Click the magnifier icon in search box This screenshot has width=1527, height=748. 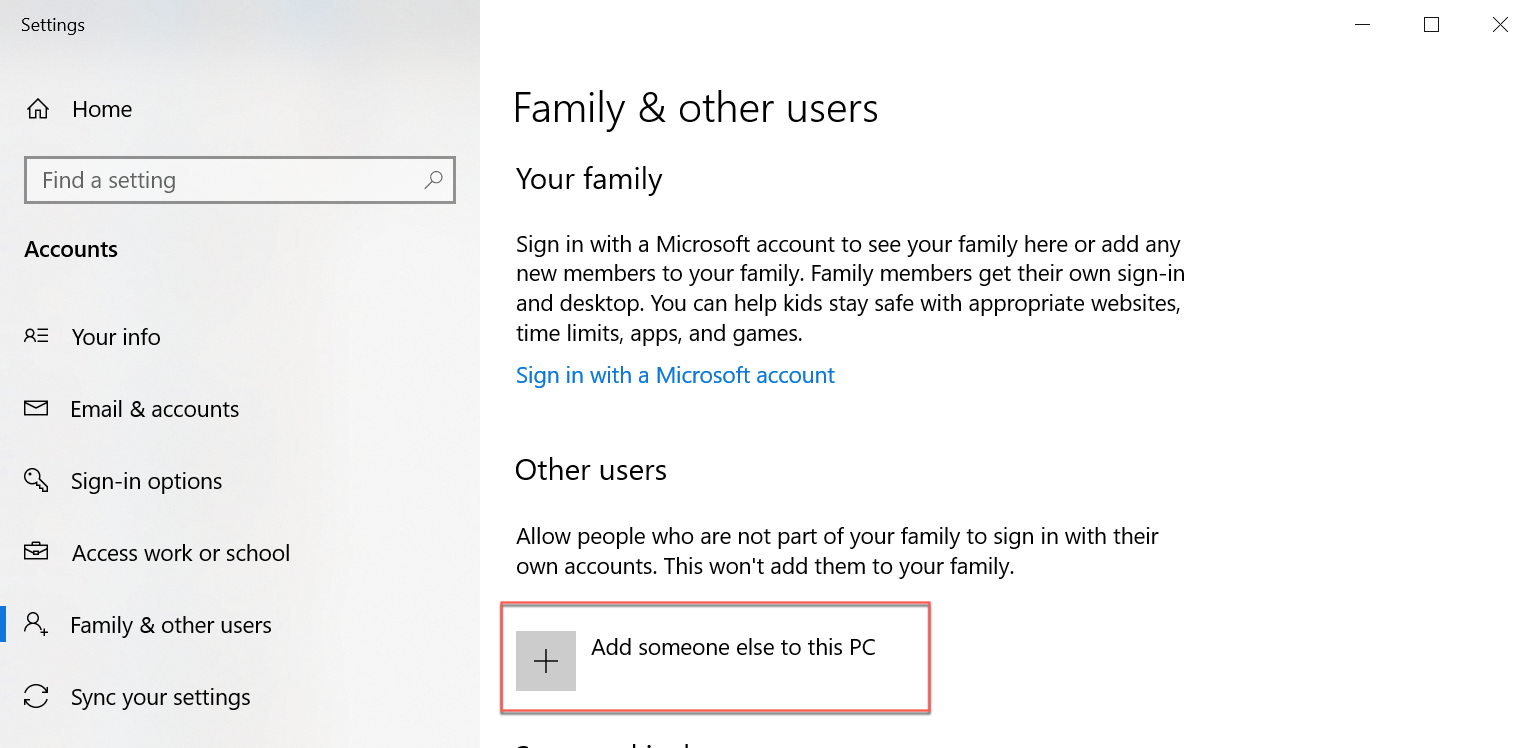(x=433, y=180)
